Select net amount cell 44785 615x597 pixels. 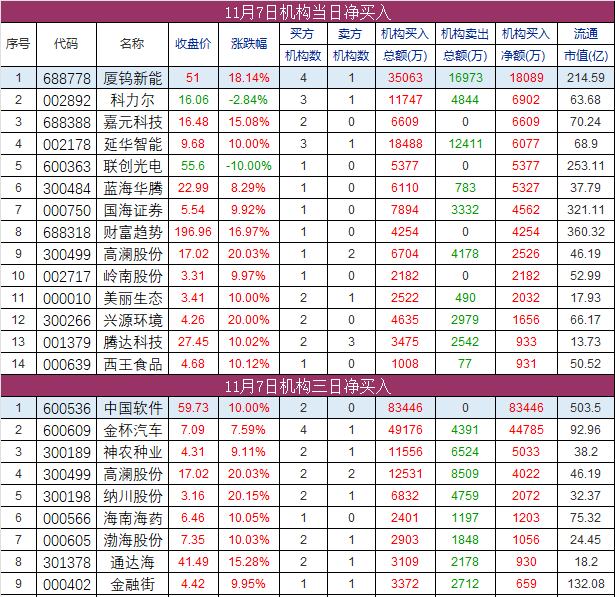point(526,430)
